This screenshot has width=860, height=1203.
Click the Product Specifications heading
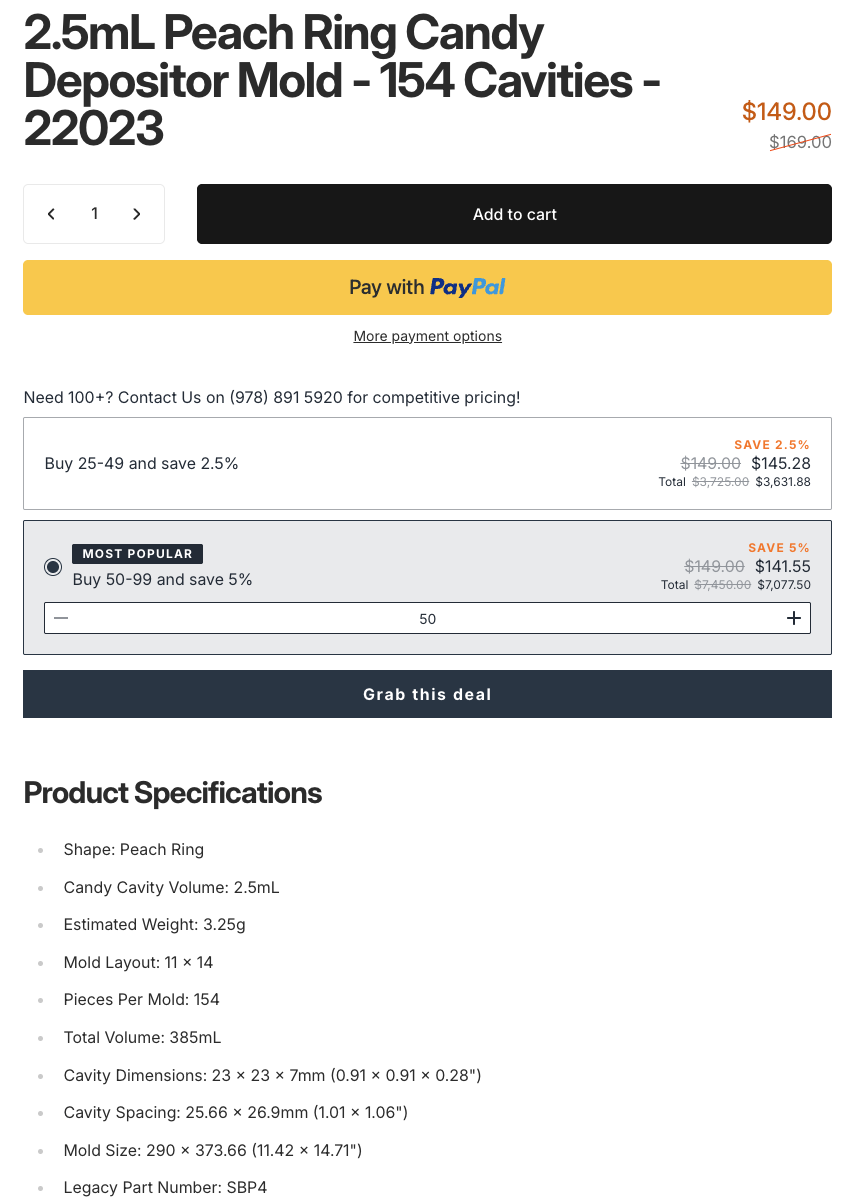(x=173, y=793)
